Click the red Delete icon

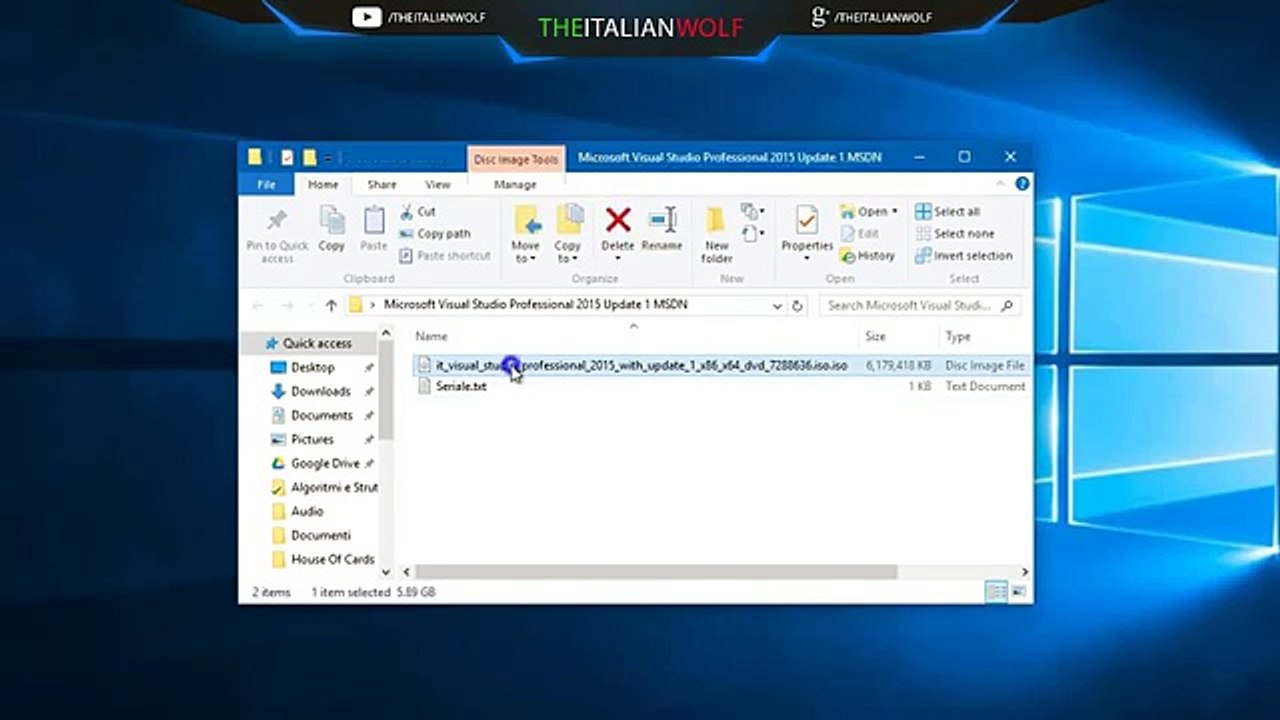618,220
